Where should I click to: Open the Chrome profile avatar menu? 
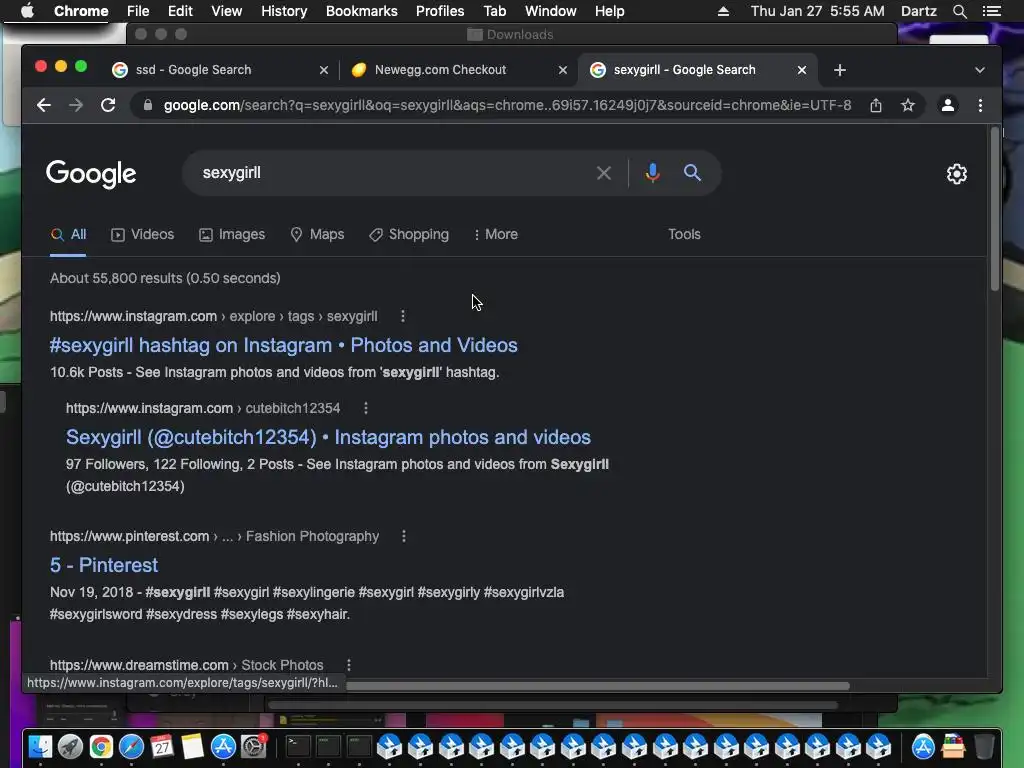click(x=948, y=105)
